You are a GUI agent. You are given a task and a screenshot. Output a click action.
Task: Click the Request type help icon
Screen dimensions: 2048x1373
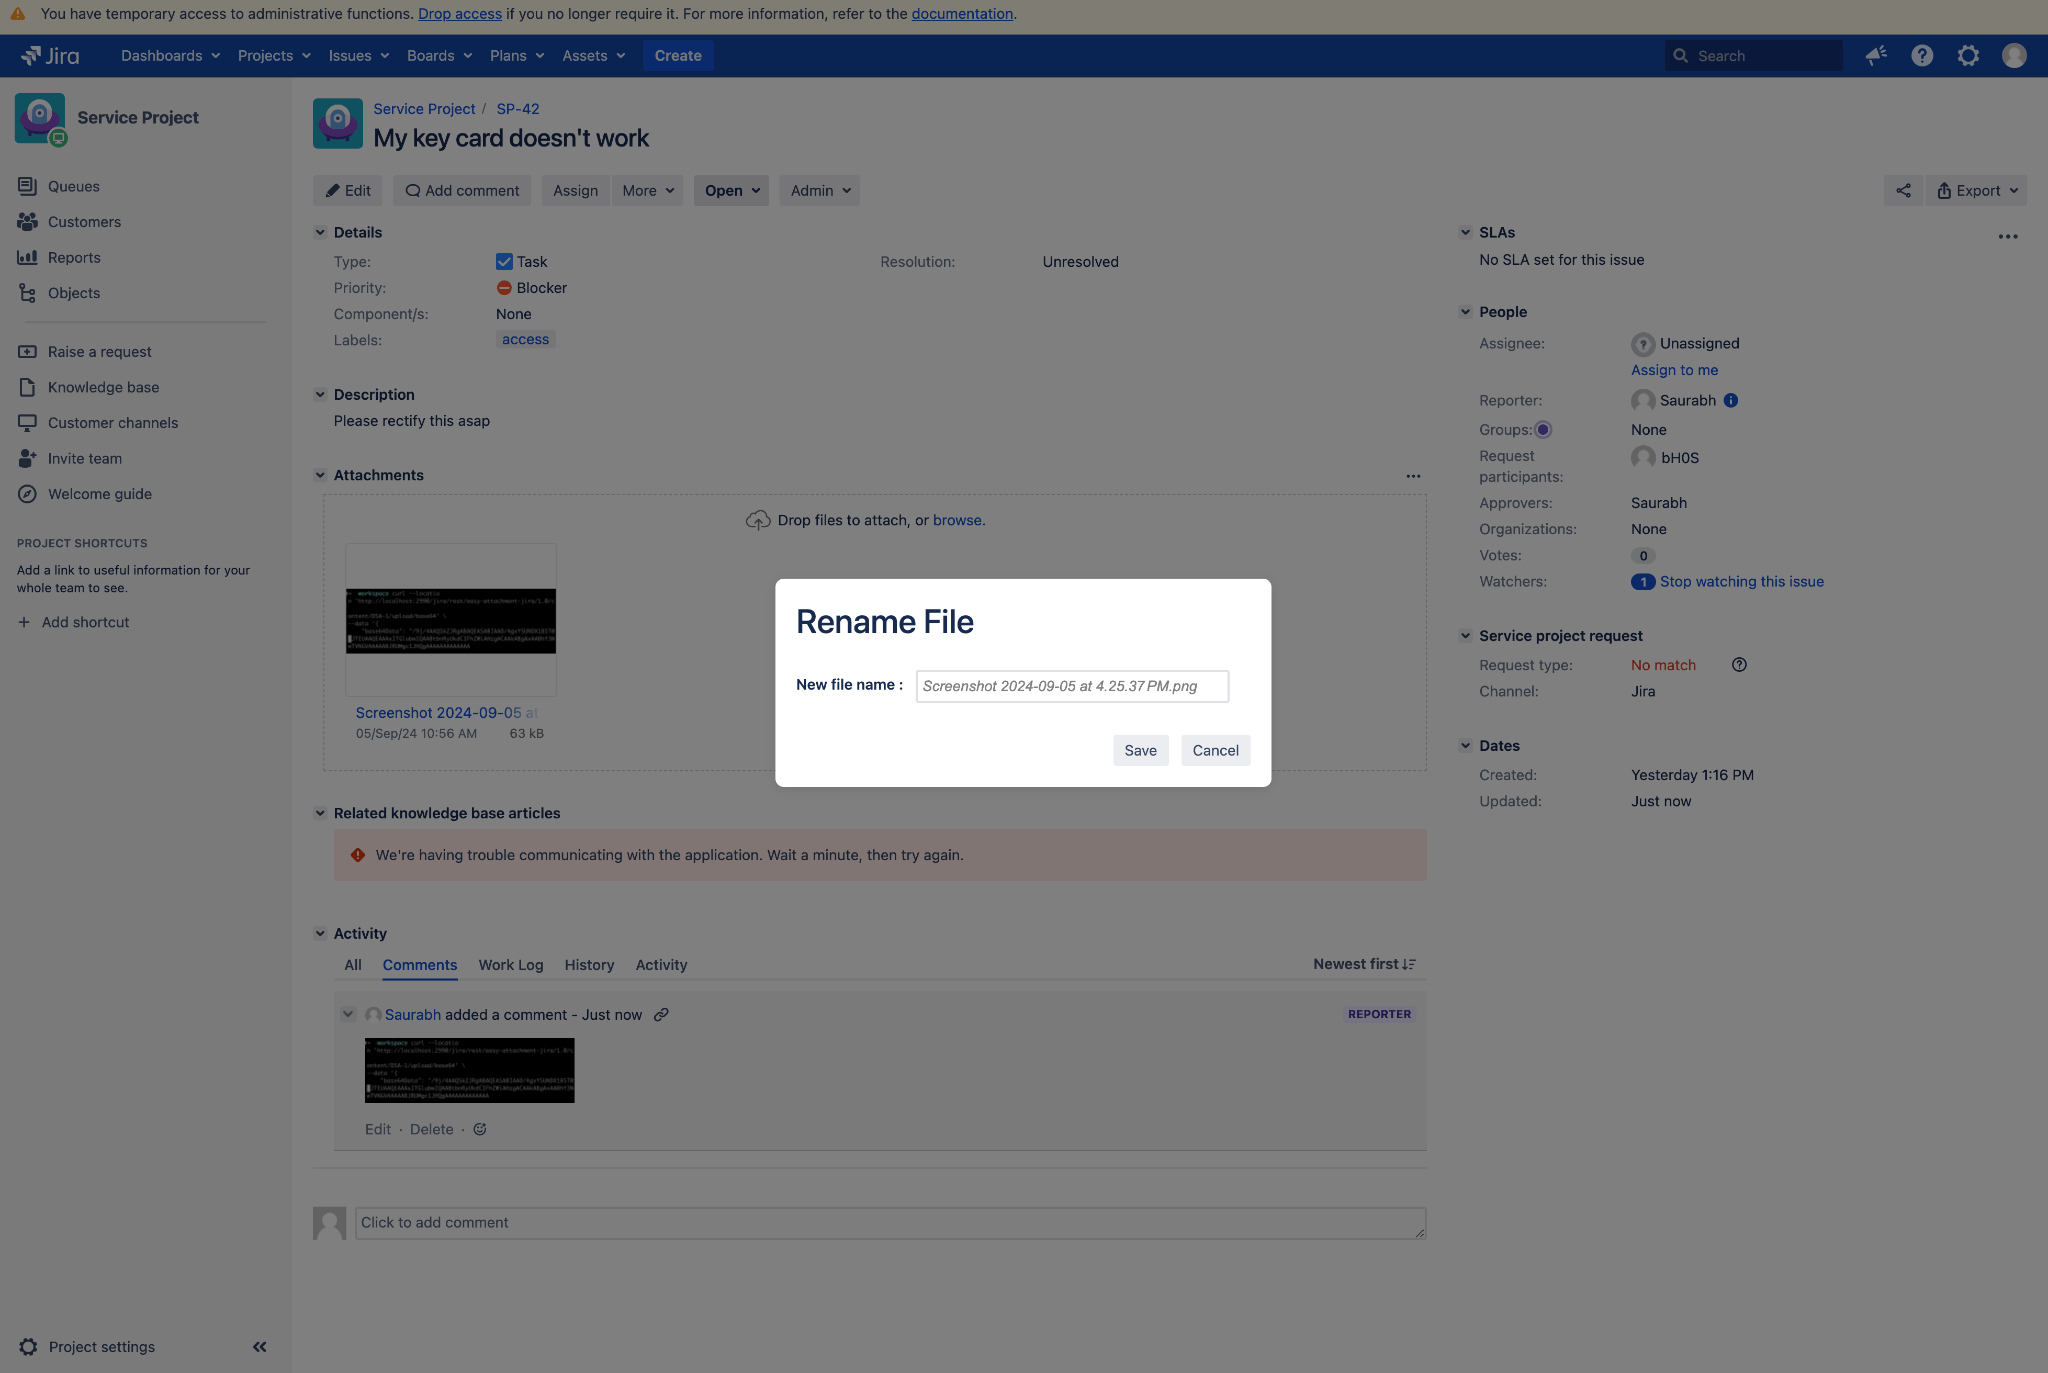1739,665
